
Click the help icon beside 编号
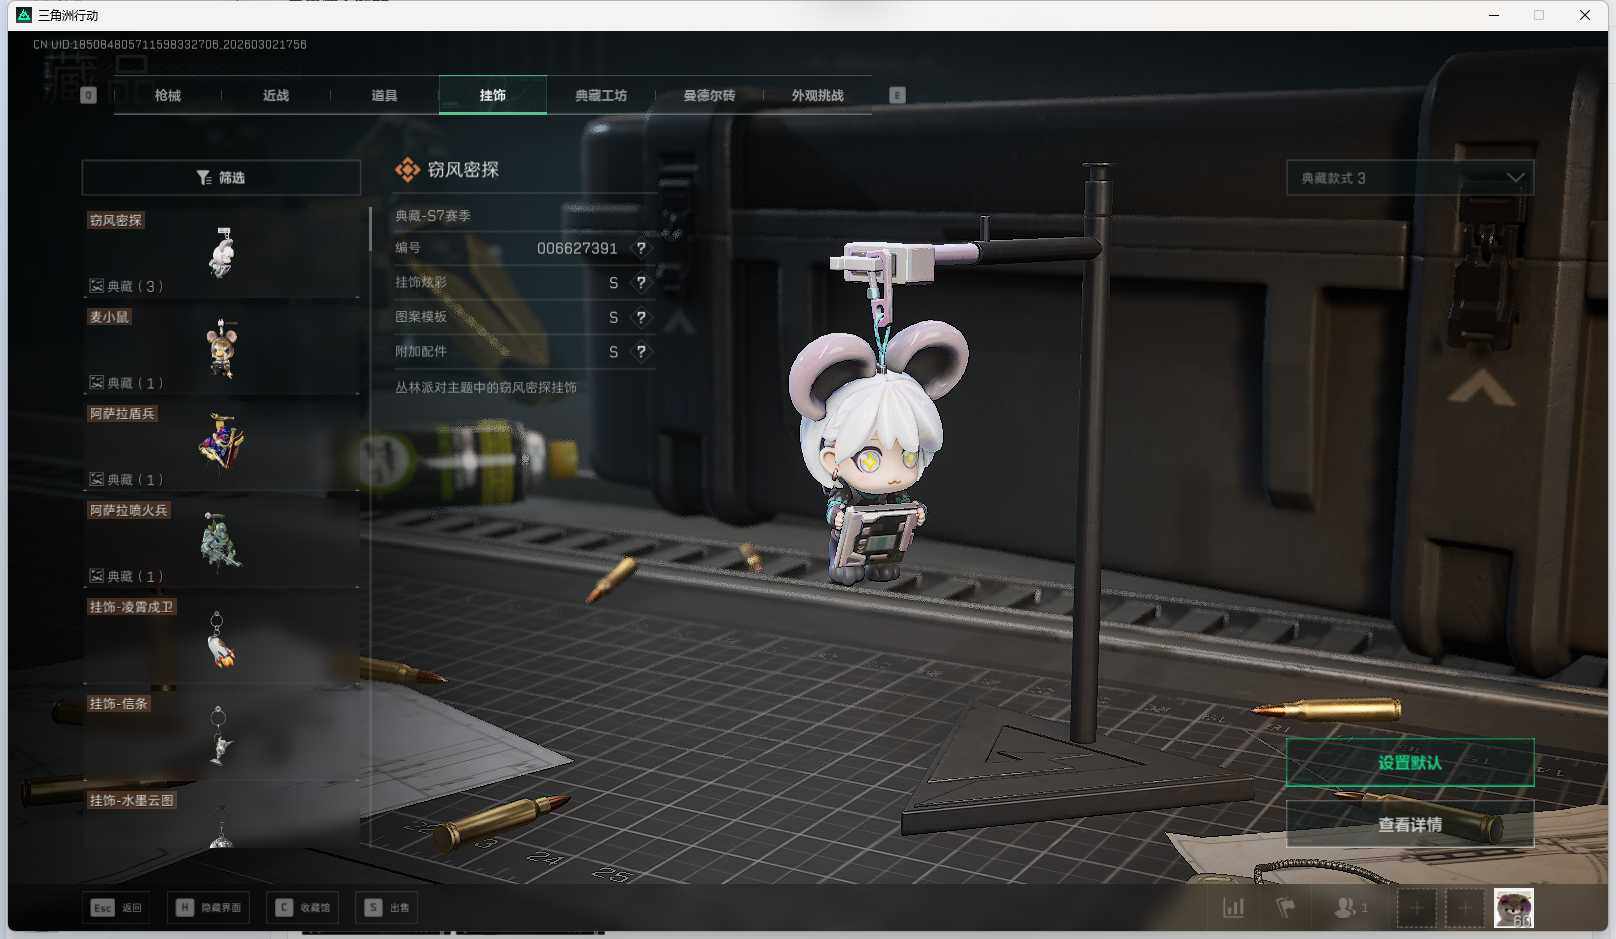(641, 248)
